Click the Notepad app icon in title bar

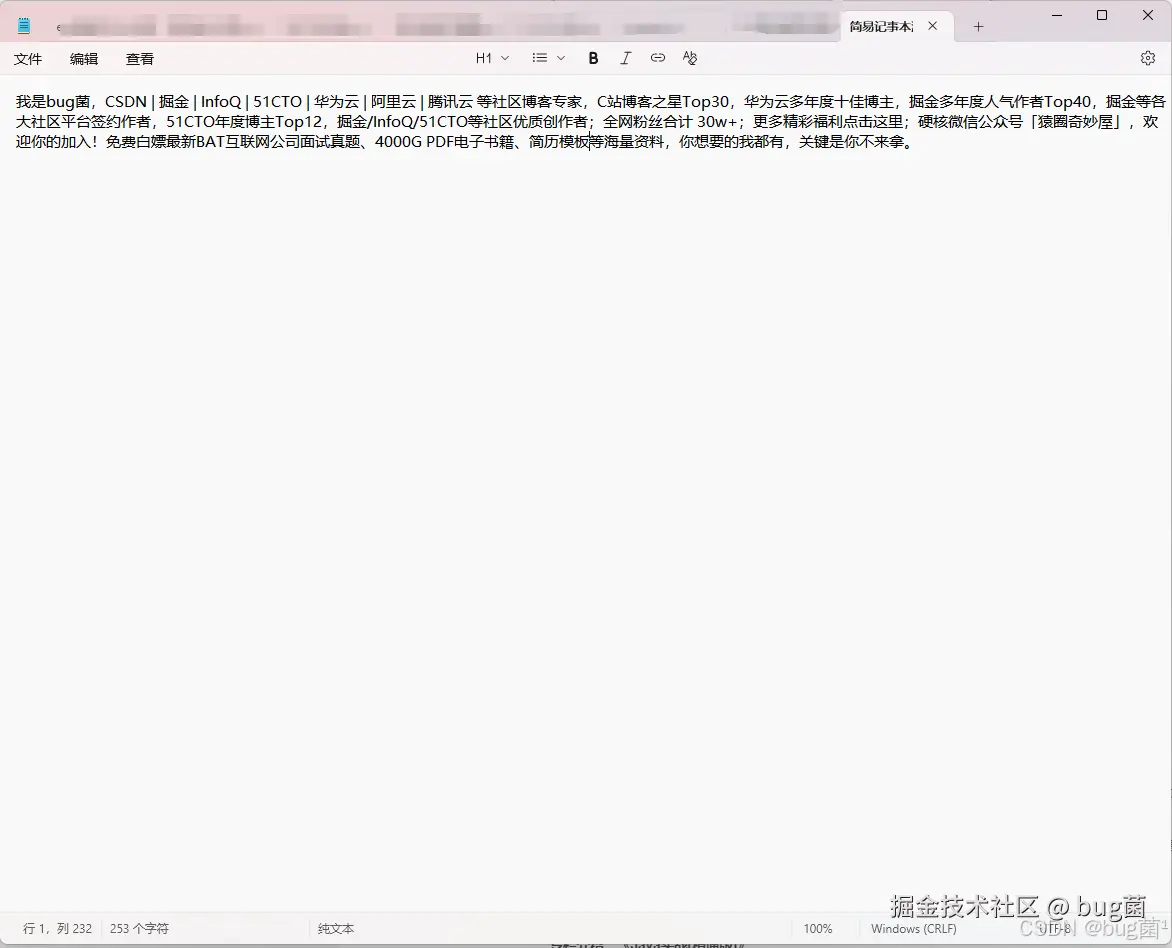[24, 26]
